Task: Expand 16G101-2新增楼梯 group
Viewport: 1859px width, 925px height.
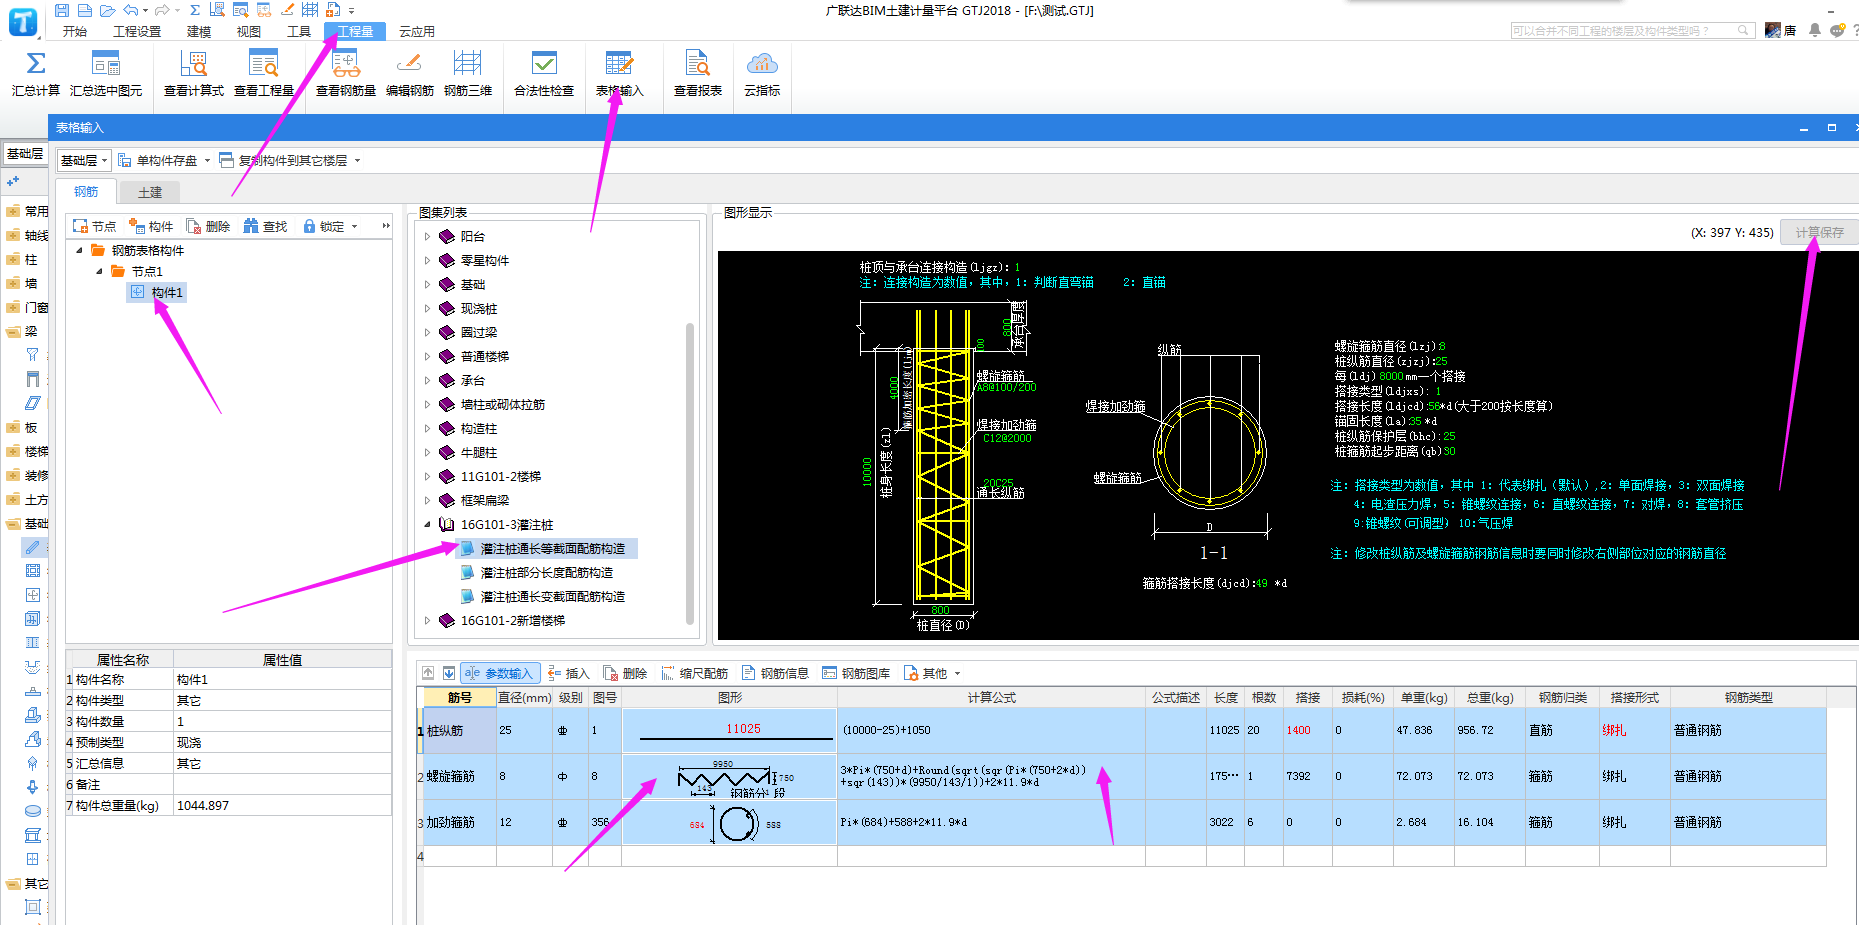Action: pos(427,621)
